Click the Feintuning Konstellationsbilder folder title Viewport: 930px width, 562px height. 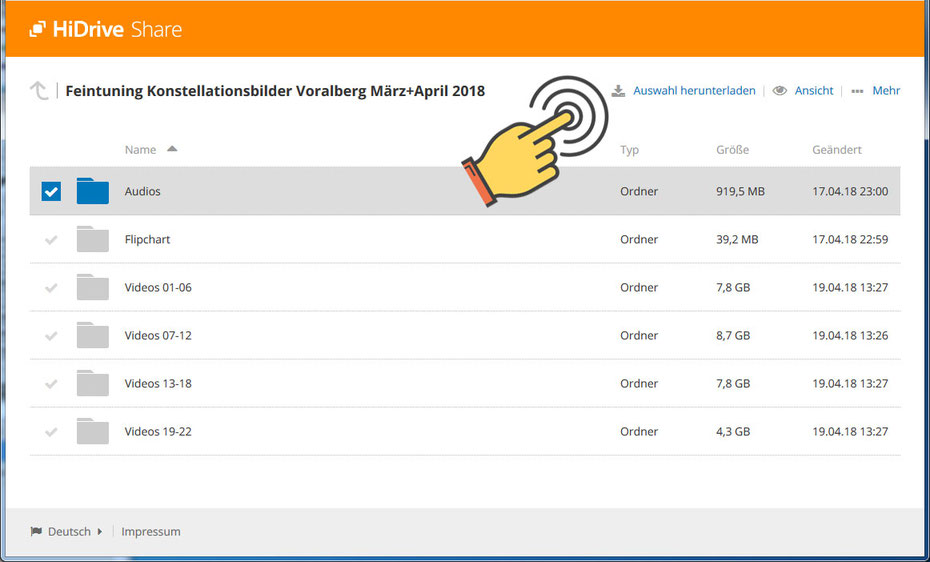[275, 91]
